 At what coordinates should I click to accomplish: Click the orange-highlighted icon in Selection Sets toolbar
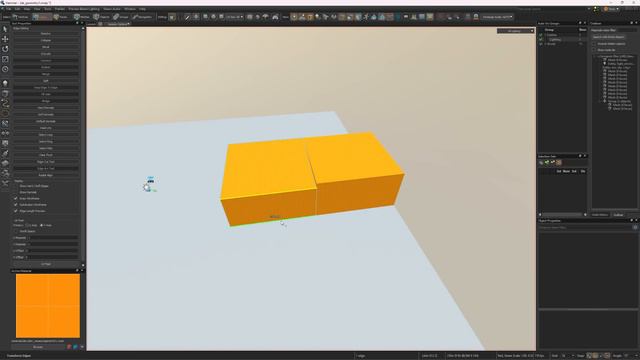point(559,162)
